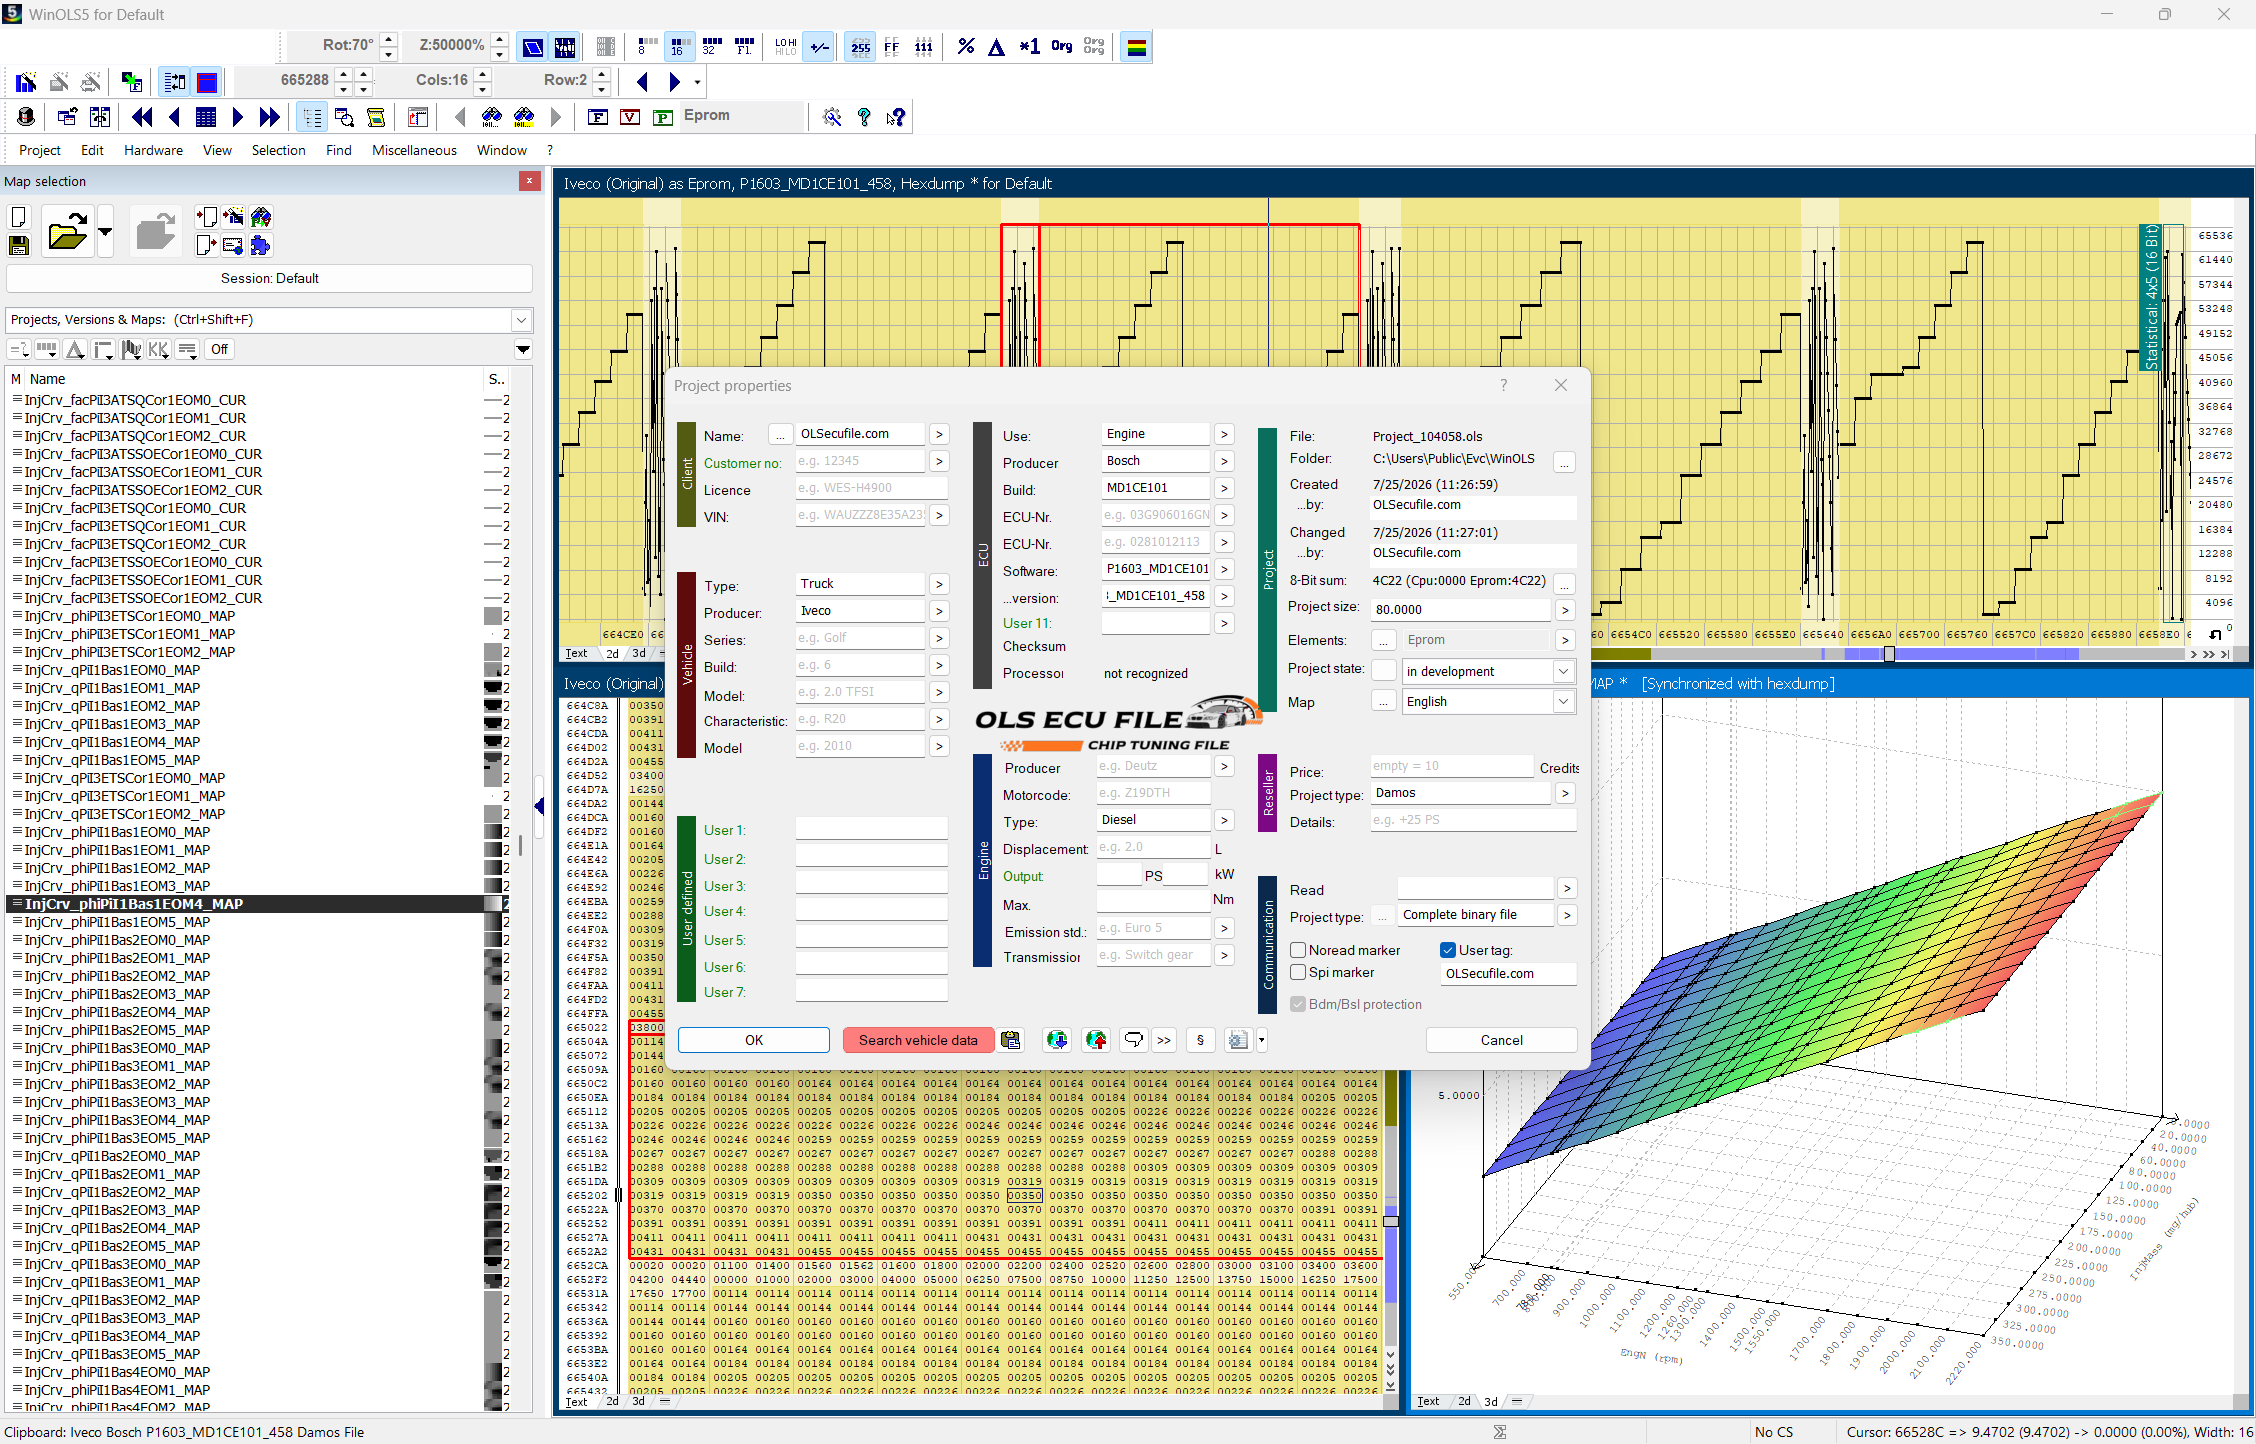
Task: Click the delta difference triangle icon
Action: coord(996,46)
